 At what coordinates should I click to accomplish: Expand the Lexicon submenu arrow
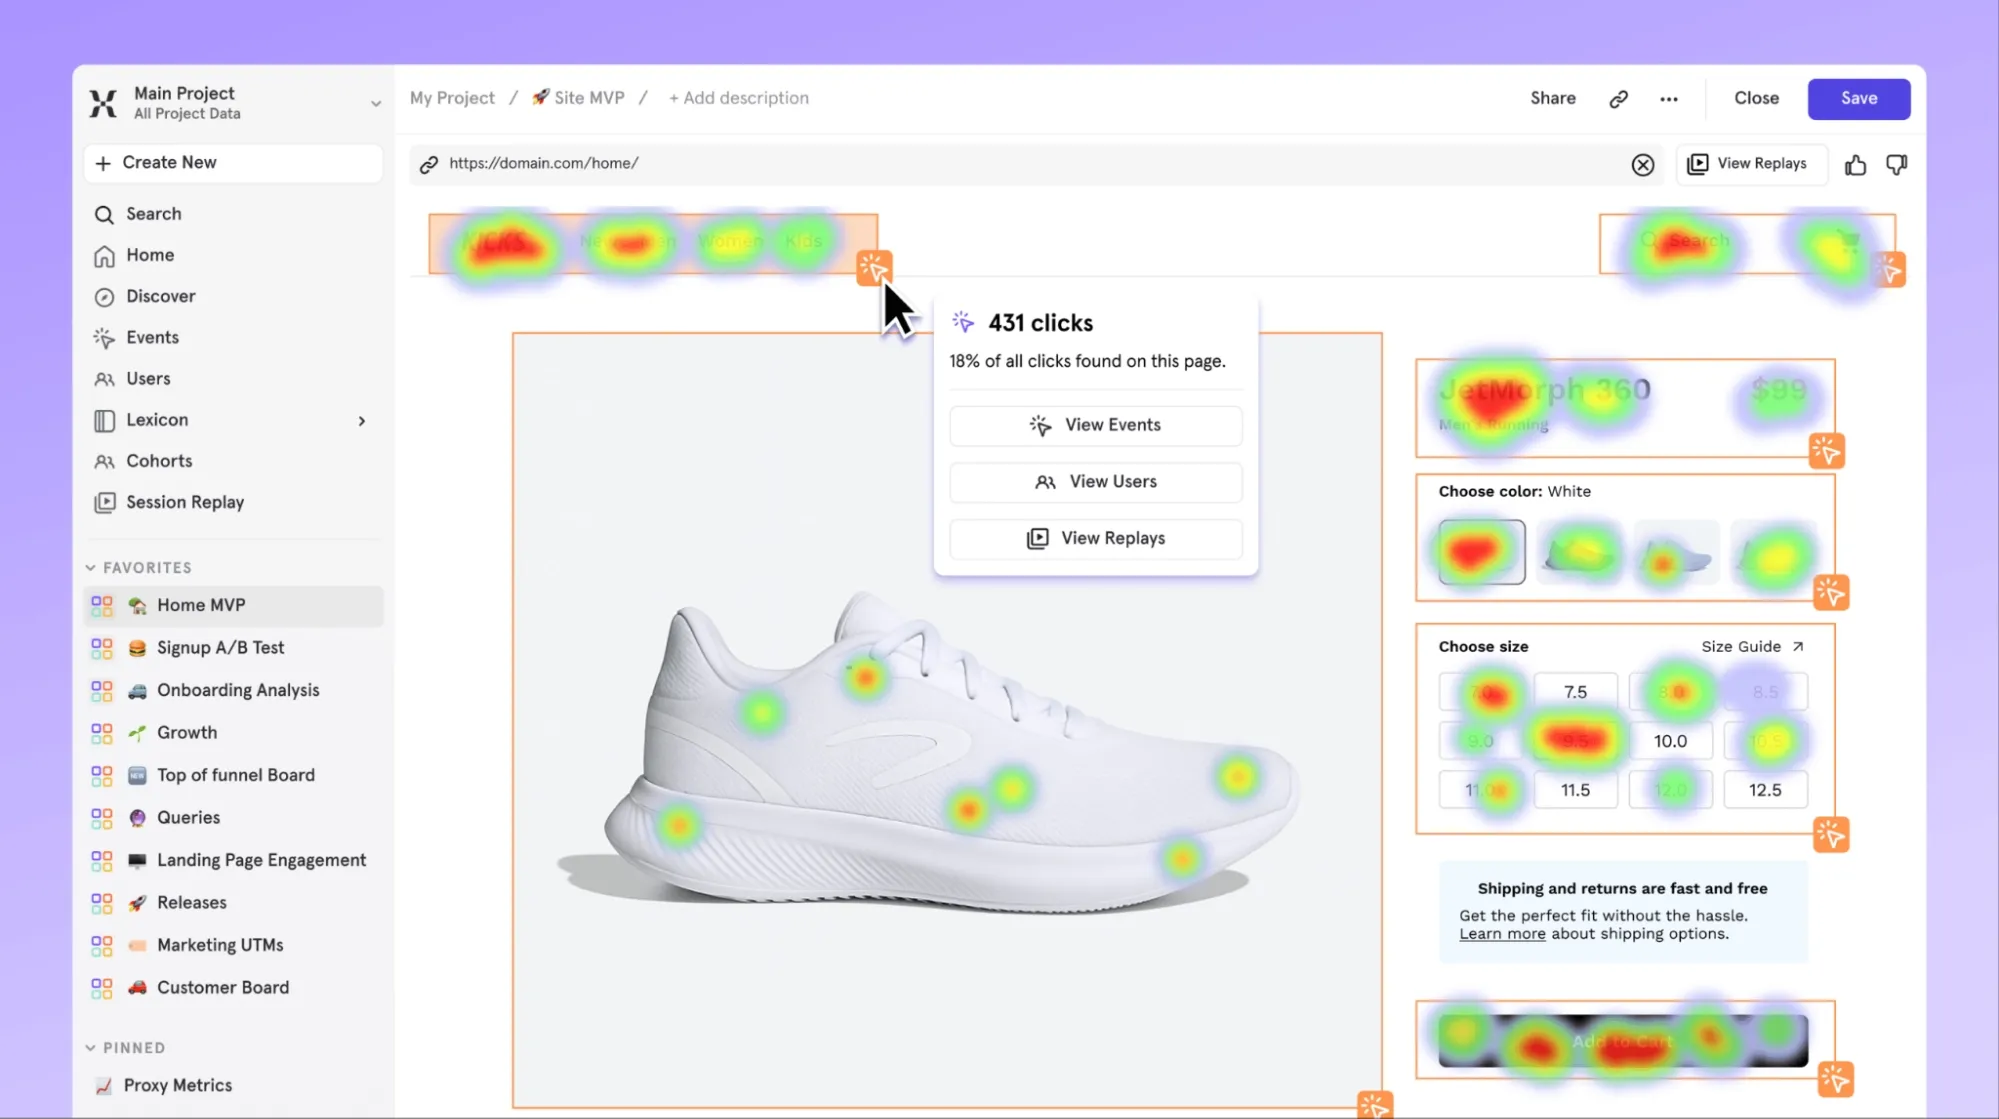[361, 421]
